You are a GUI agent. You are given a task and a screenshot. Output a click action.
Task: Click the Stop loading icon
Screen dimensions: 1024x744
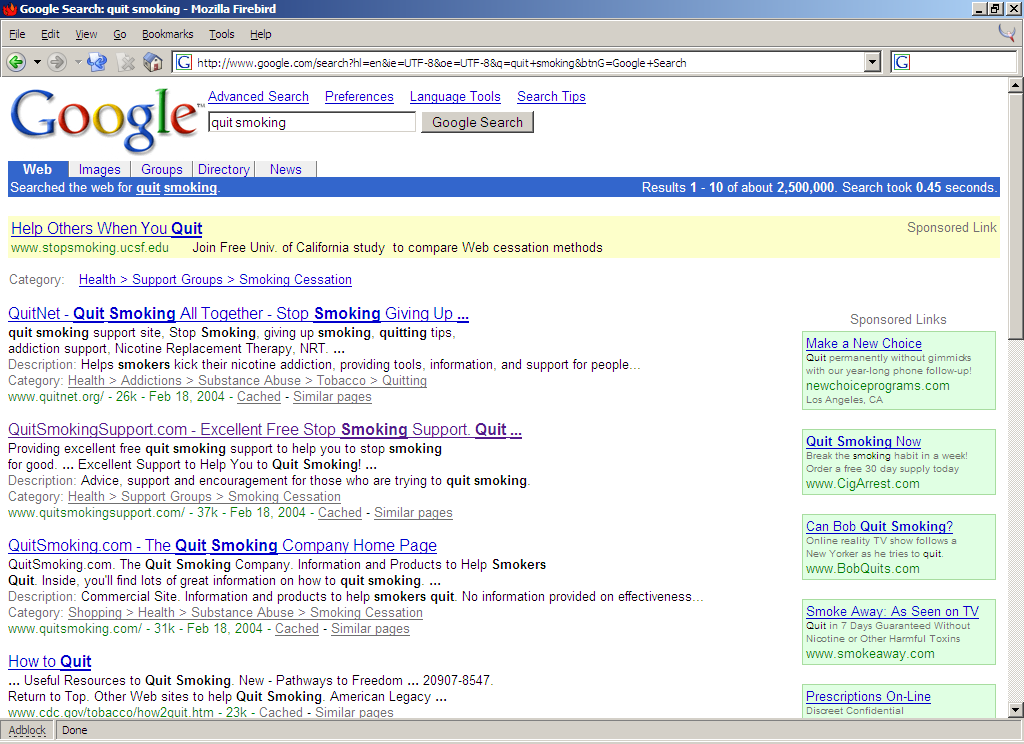(x=126, y=62)
